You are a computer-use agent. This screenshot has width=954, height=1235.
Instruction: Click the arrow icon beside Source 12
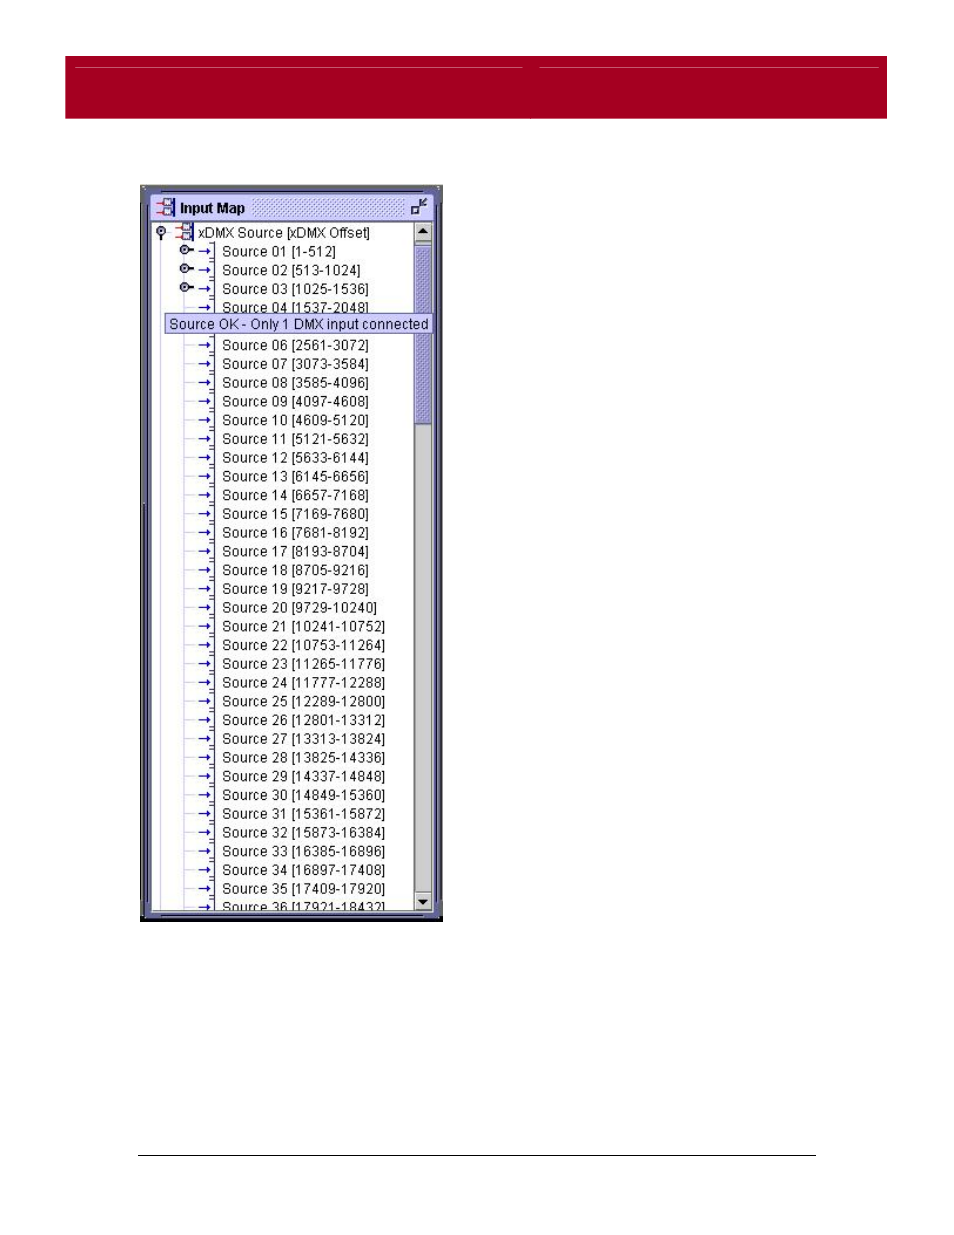206,458
